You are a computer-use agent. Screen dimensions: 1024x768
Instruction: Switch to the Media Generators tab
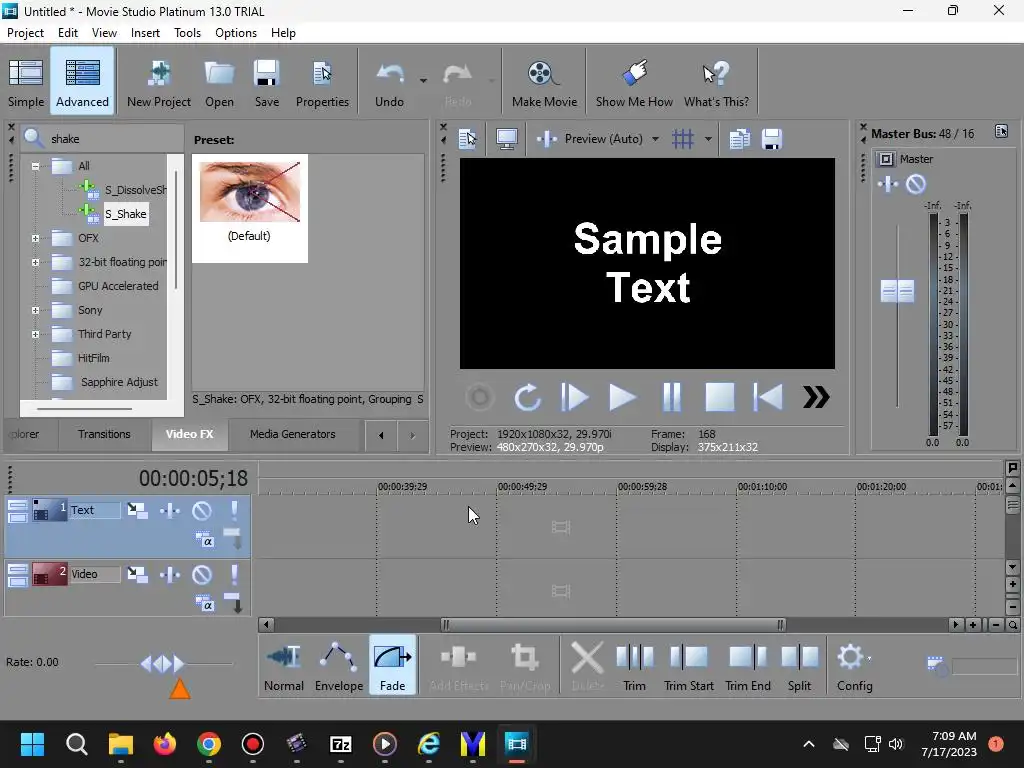point(293,434)
